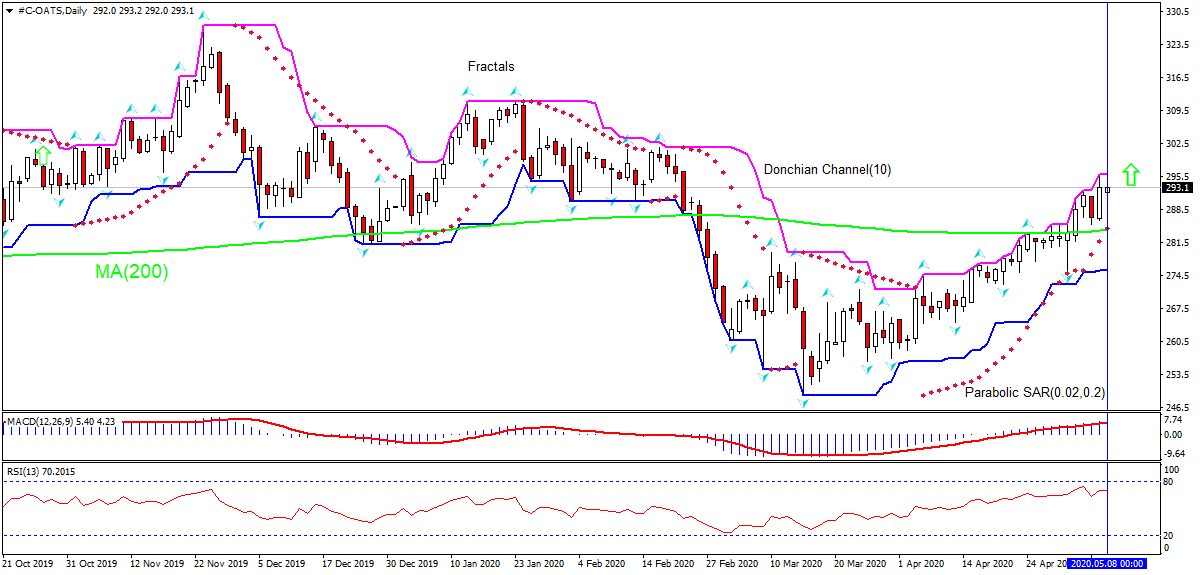1200x575 pixels.
Task: Click the 293.1 current price tag
Action: 1177,187
